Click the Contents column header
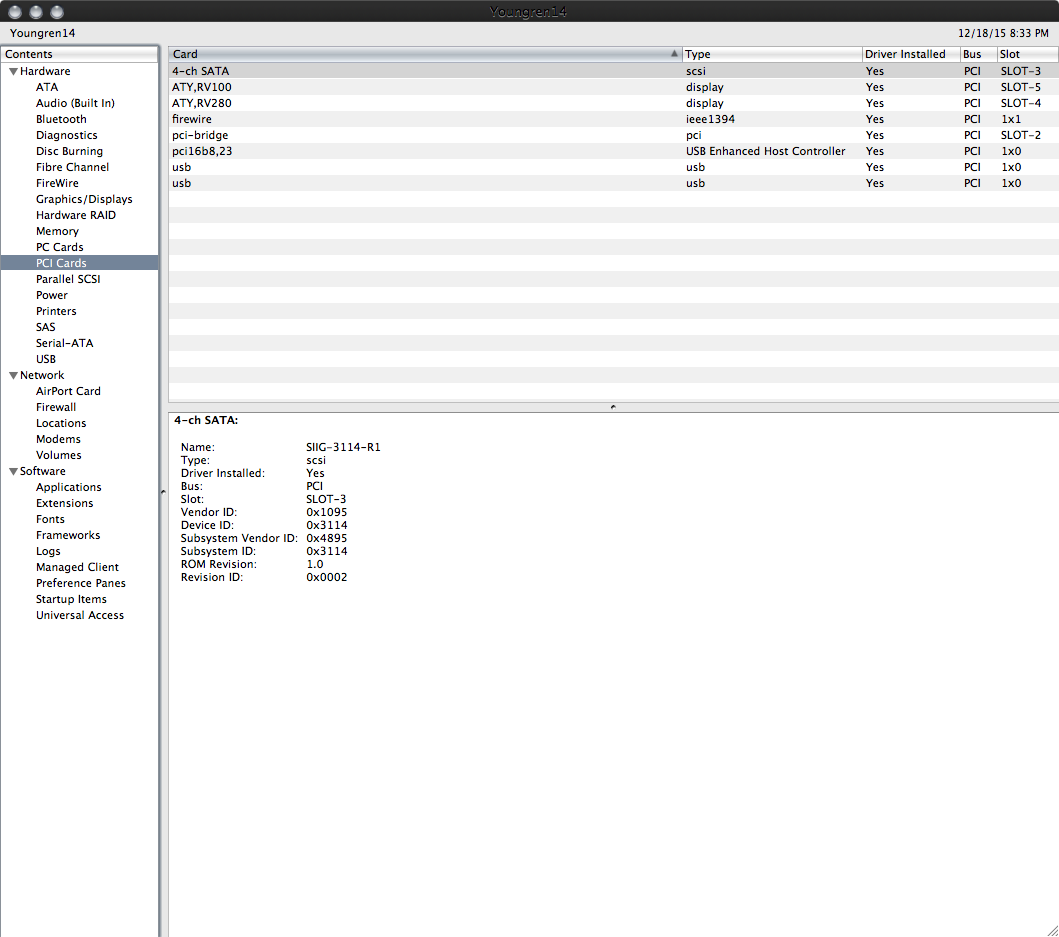The height and width of the screenshot is (937, 1059). [80, 54]
